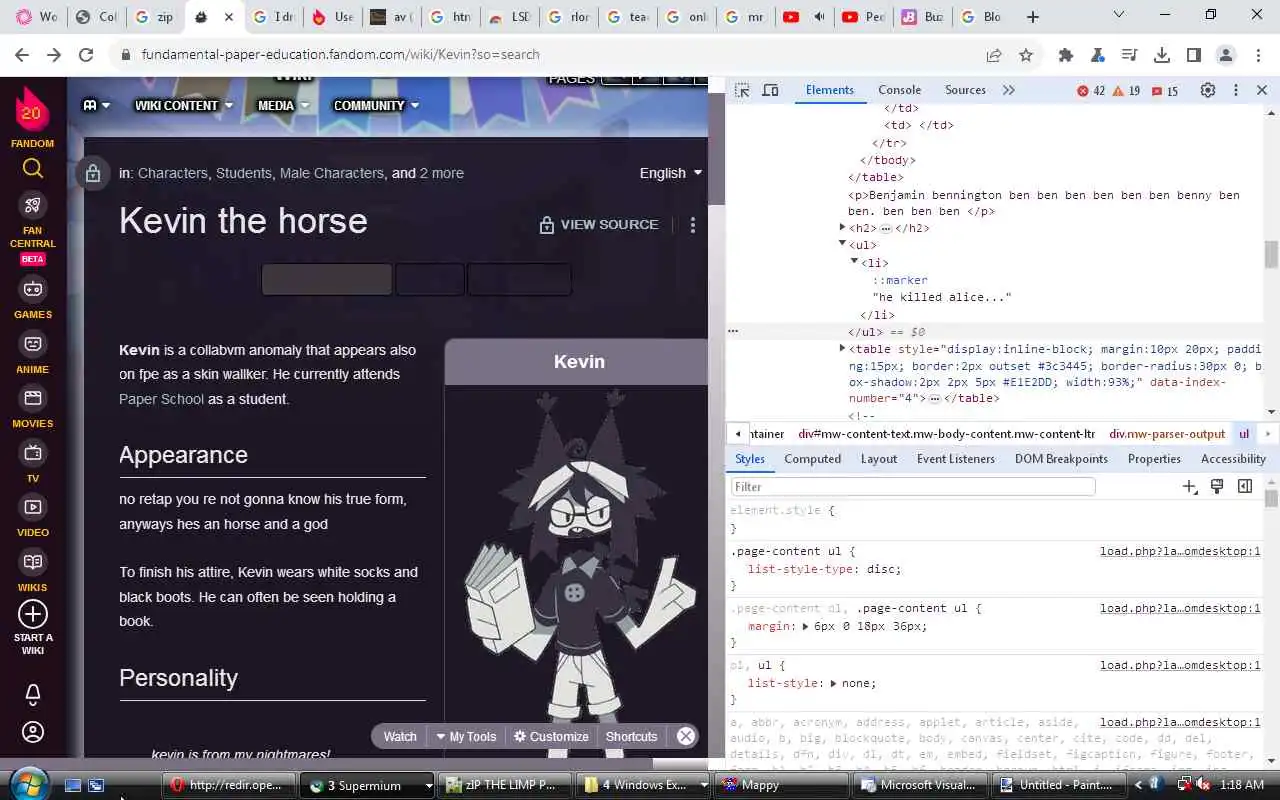Open DevTools settings gear
Viewport: 1280px width, 800px height.
1208,90
